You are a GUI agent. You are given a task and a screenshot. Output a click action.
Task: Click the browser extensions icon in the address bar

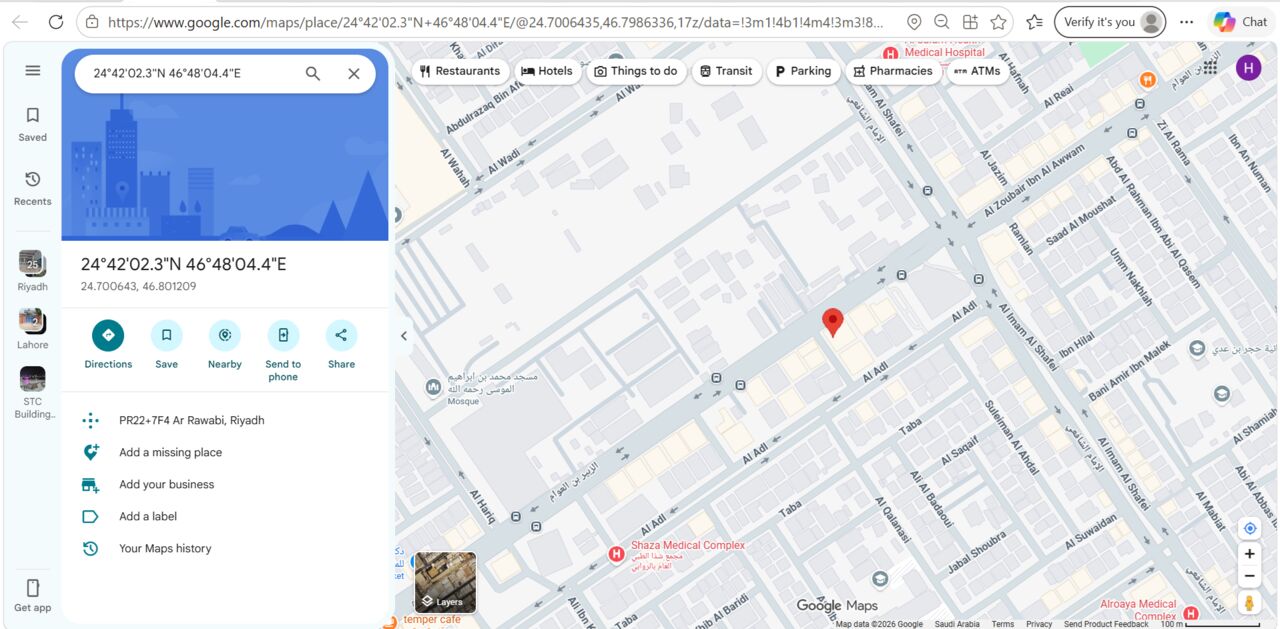(970, 21)
